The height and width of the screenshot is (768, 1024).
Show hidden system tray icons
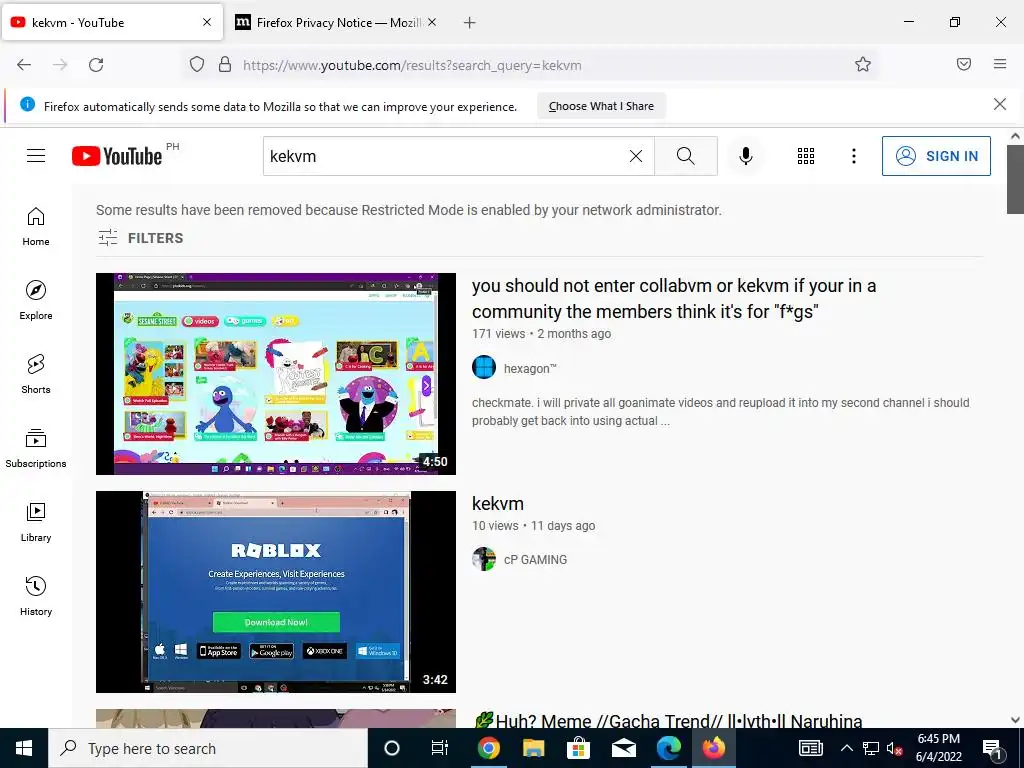(x=846, y=748)
